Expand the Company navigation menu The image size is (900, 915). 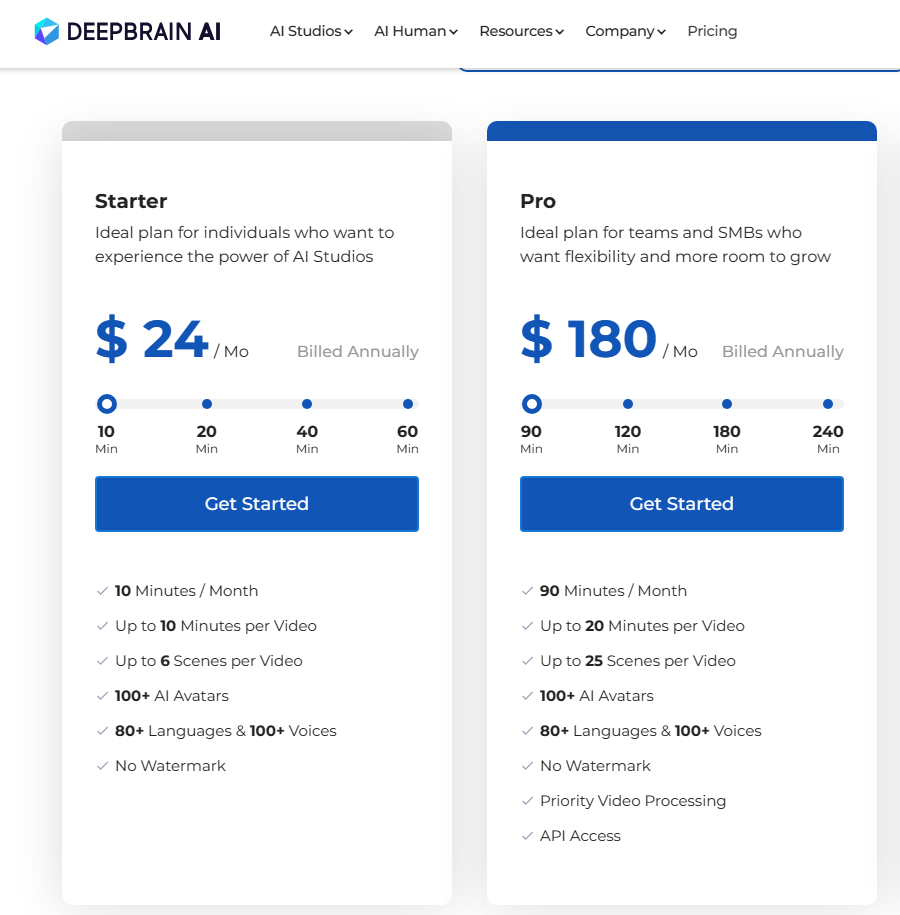tap(625, 31)
